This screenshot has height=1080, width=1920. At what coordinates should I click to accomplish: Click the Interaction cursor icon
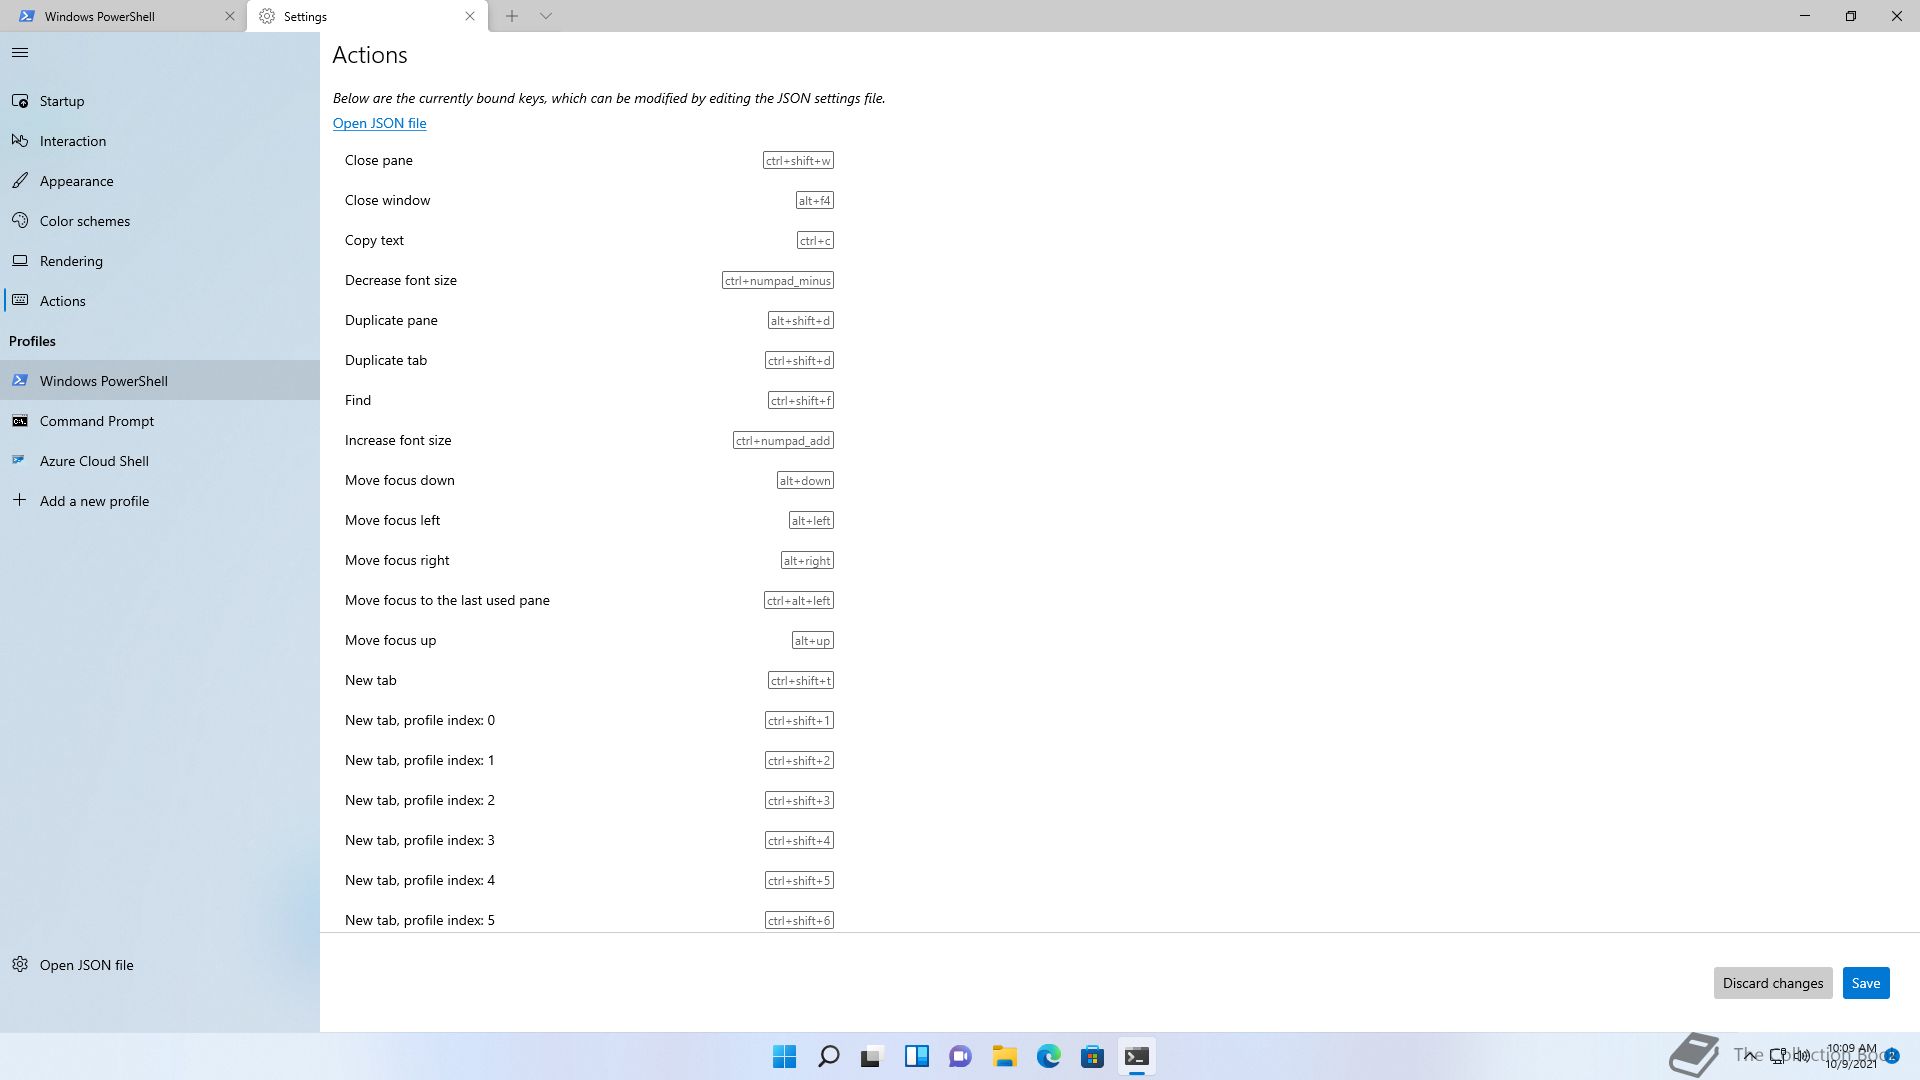coord(20,141)
